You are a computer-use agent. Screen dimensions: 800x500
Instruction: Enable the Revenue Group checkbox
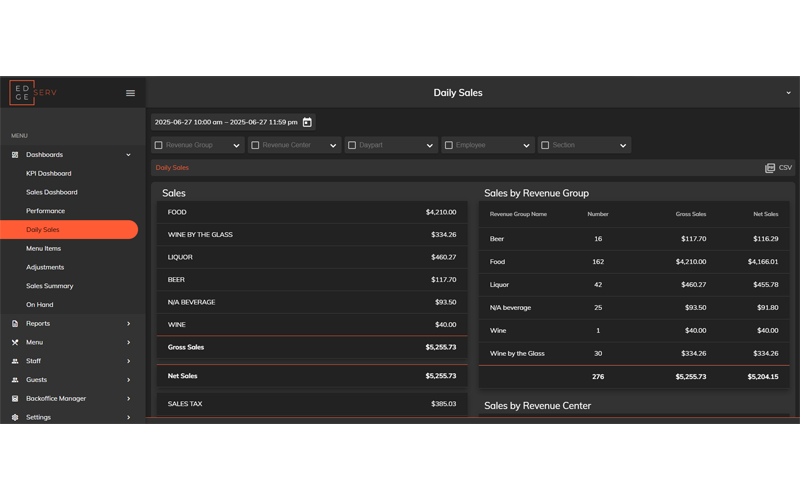tap(159, 145)
